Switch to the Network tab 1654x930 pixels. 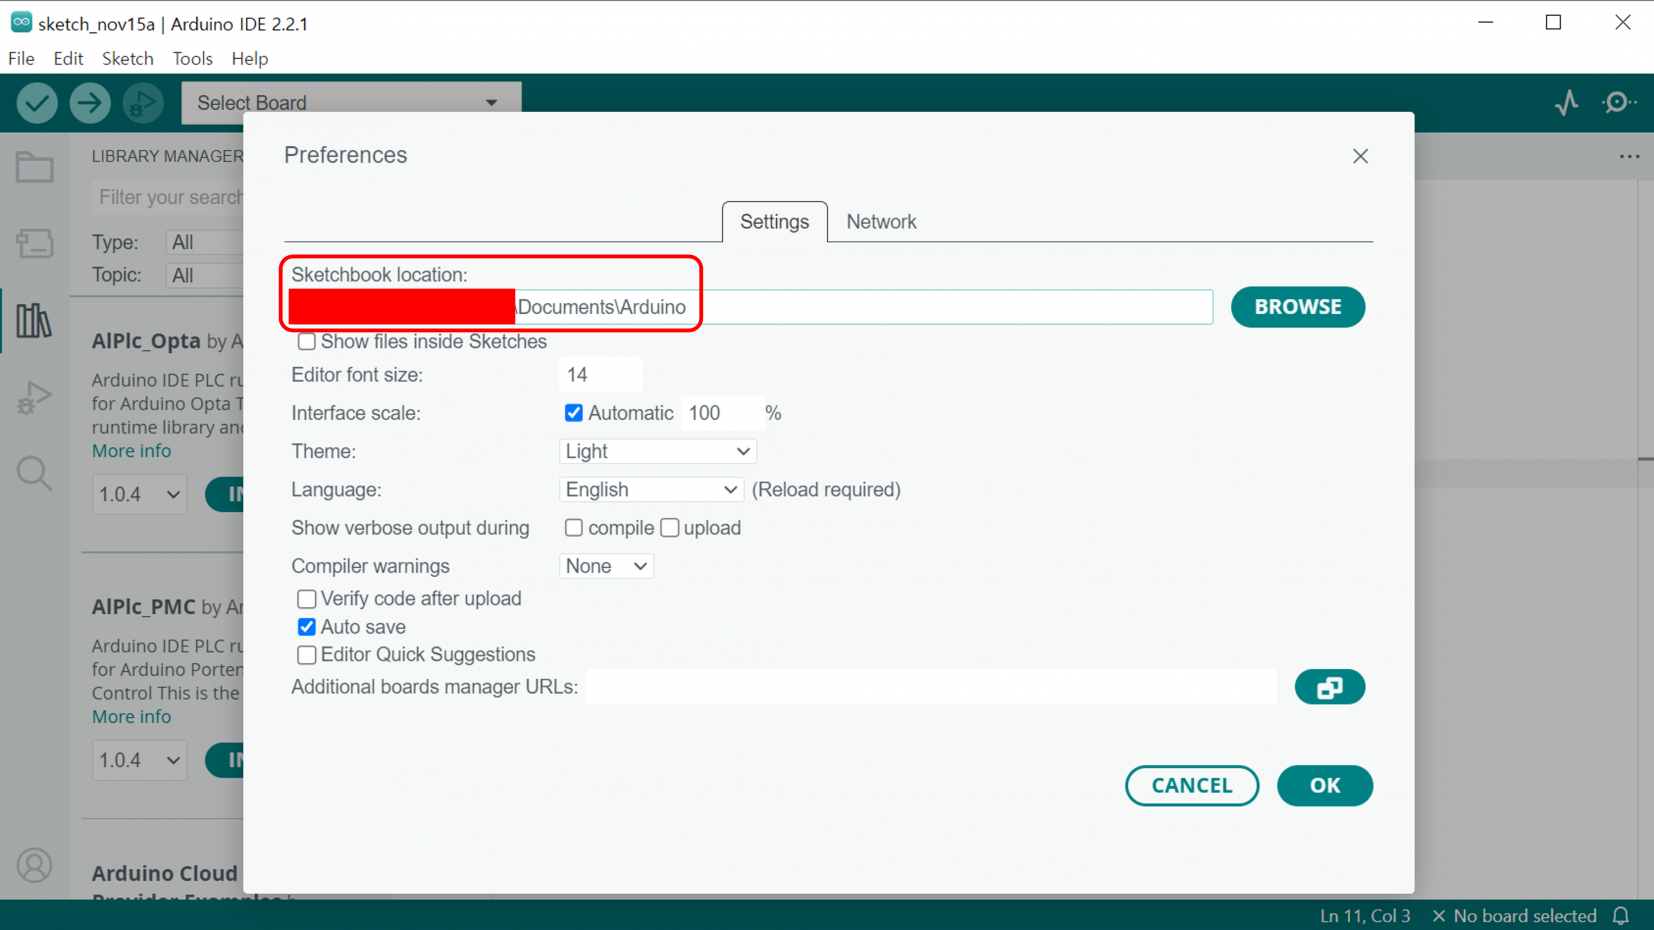point(880,222)
